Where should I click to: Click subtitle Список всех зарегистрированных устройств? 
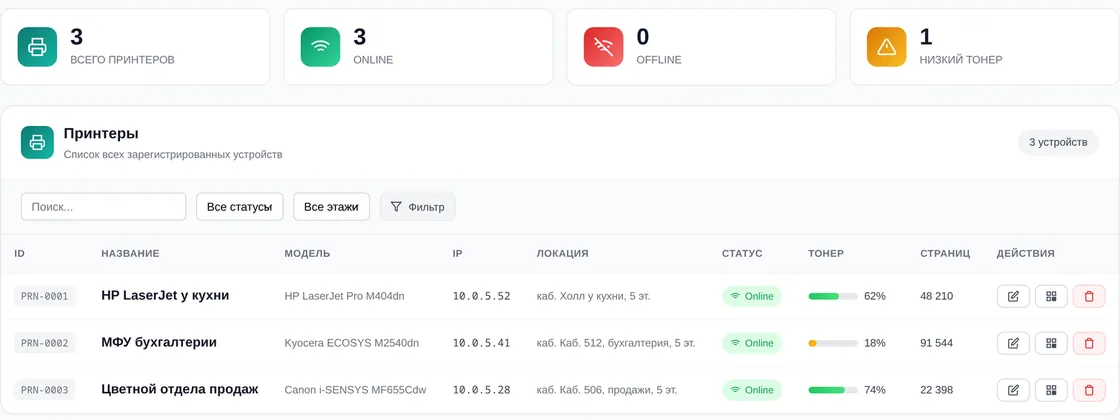point(173,154)
